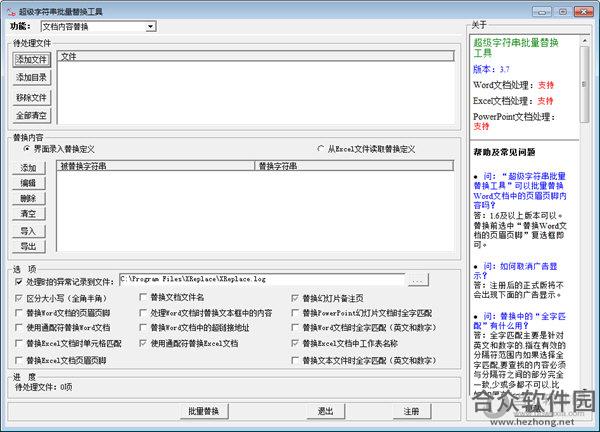Toggle 使用通配符替换Excel文档 checkbox
600x432 pixels.
click(x=143, y=343)
